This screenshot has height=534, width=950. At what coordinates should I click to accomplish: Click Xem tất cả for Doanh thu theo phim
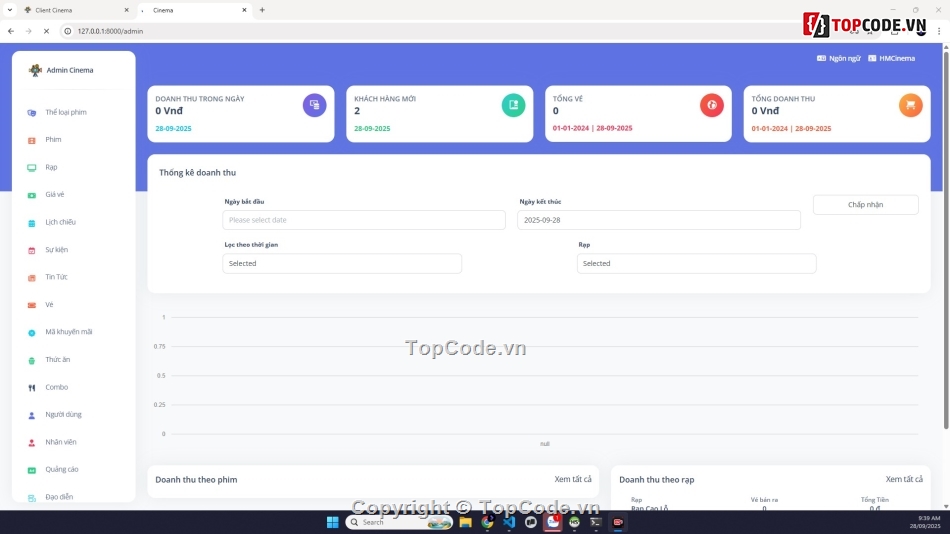coord(573,480)
